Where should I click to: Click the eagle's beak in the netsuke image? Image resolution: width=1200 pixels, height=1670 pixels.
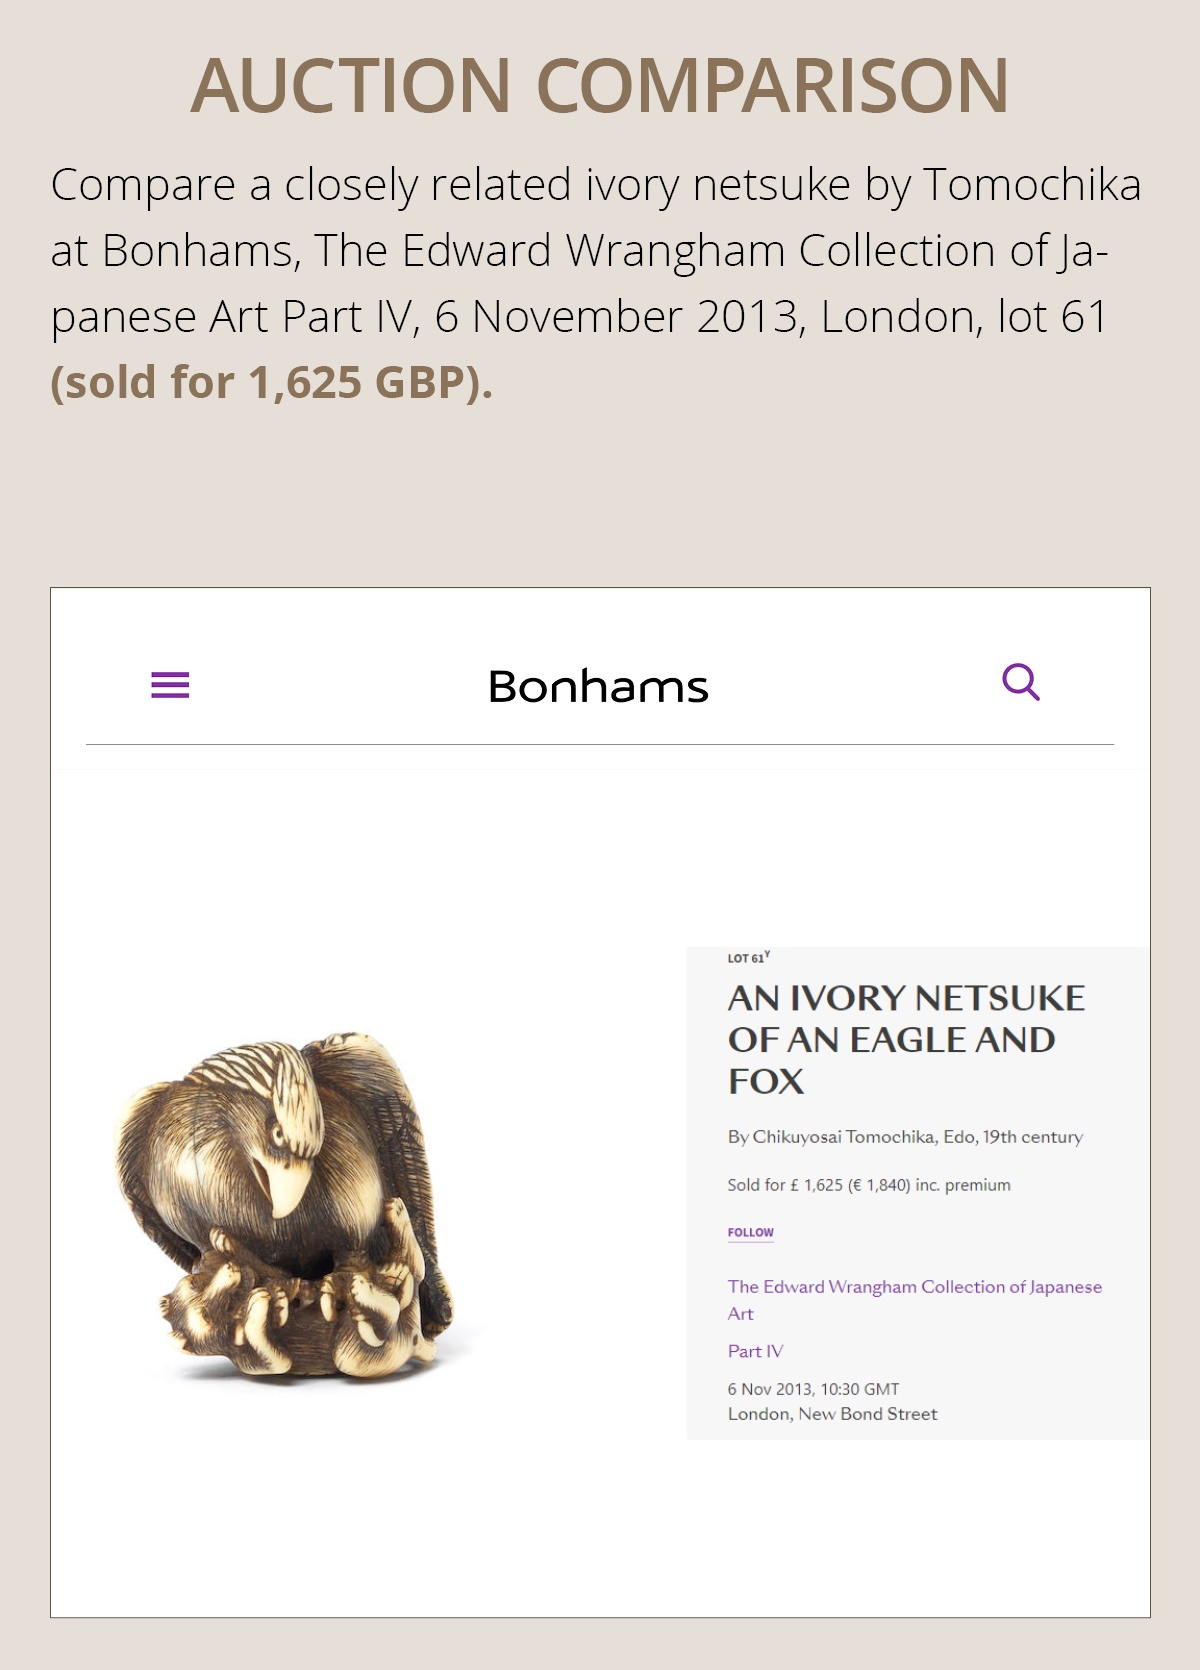286,1187
